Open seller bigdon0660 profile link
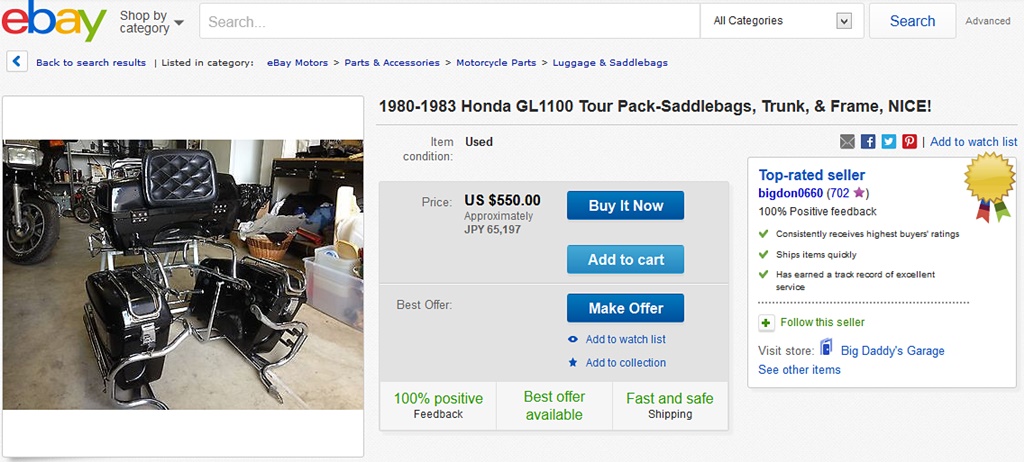Screen dimensions: 1024x462 [790, 193]
